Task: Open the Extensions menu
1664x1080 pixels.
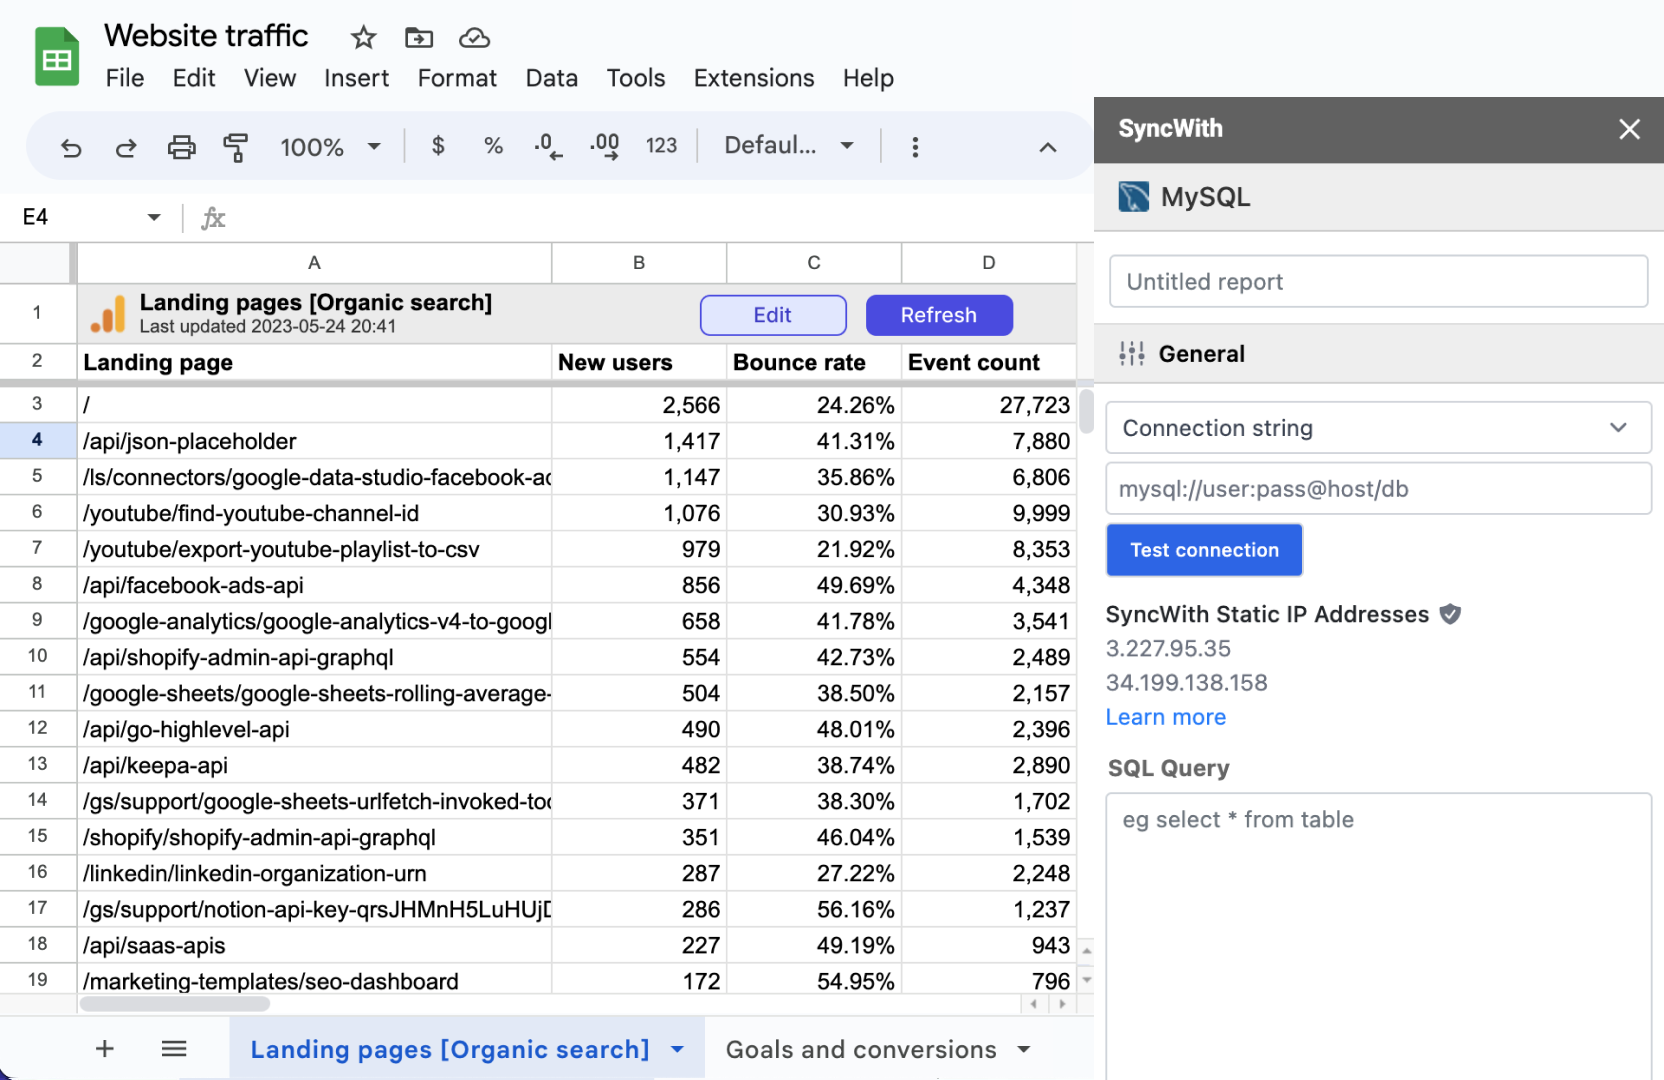Action: pyautogui.click(x=753, y=78)
